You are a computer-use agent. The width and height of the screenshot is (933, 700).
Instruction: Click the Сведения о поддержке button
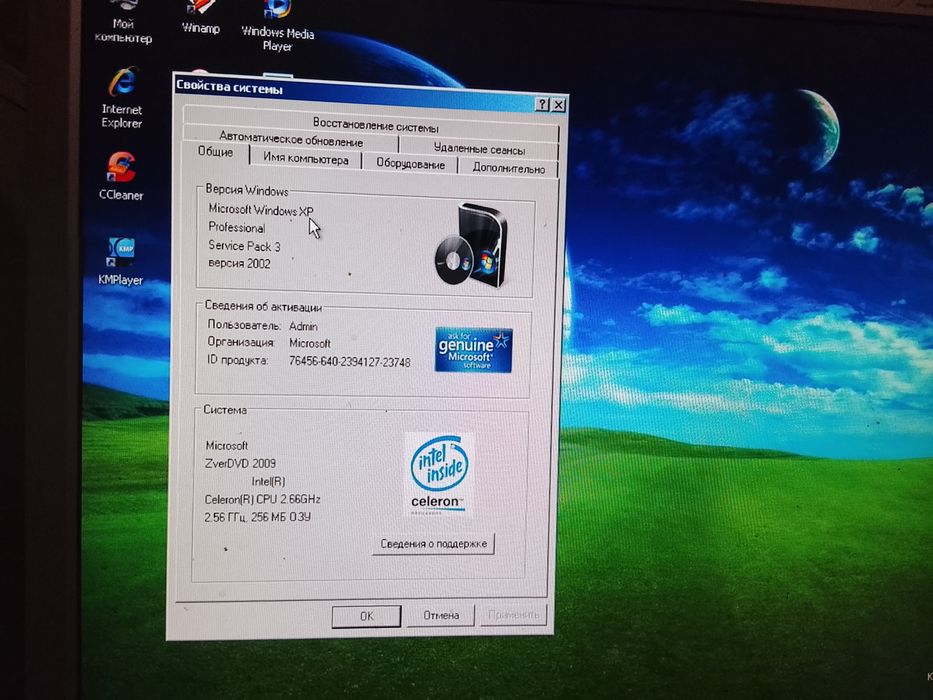pyautogui.click(x=434, y=543)
